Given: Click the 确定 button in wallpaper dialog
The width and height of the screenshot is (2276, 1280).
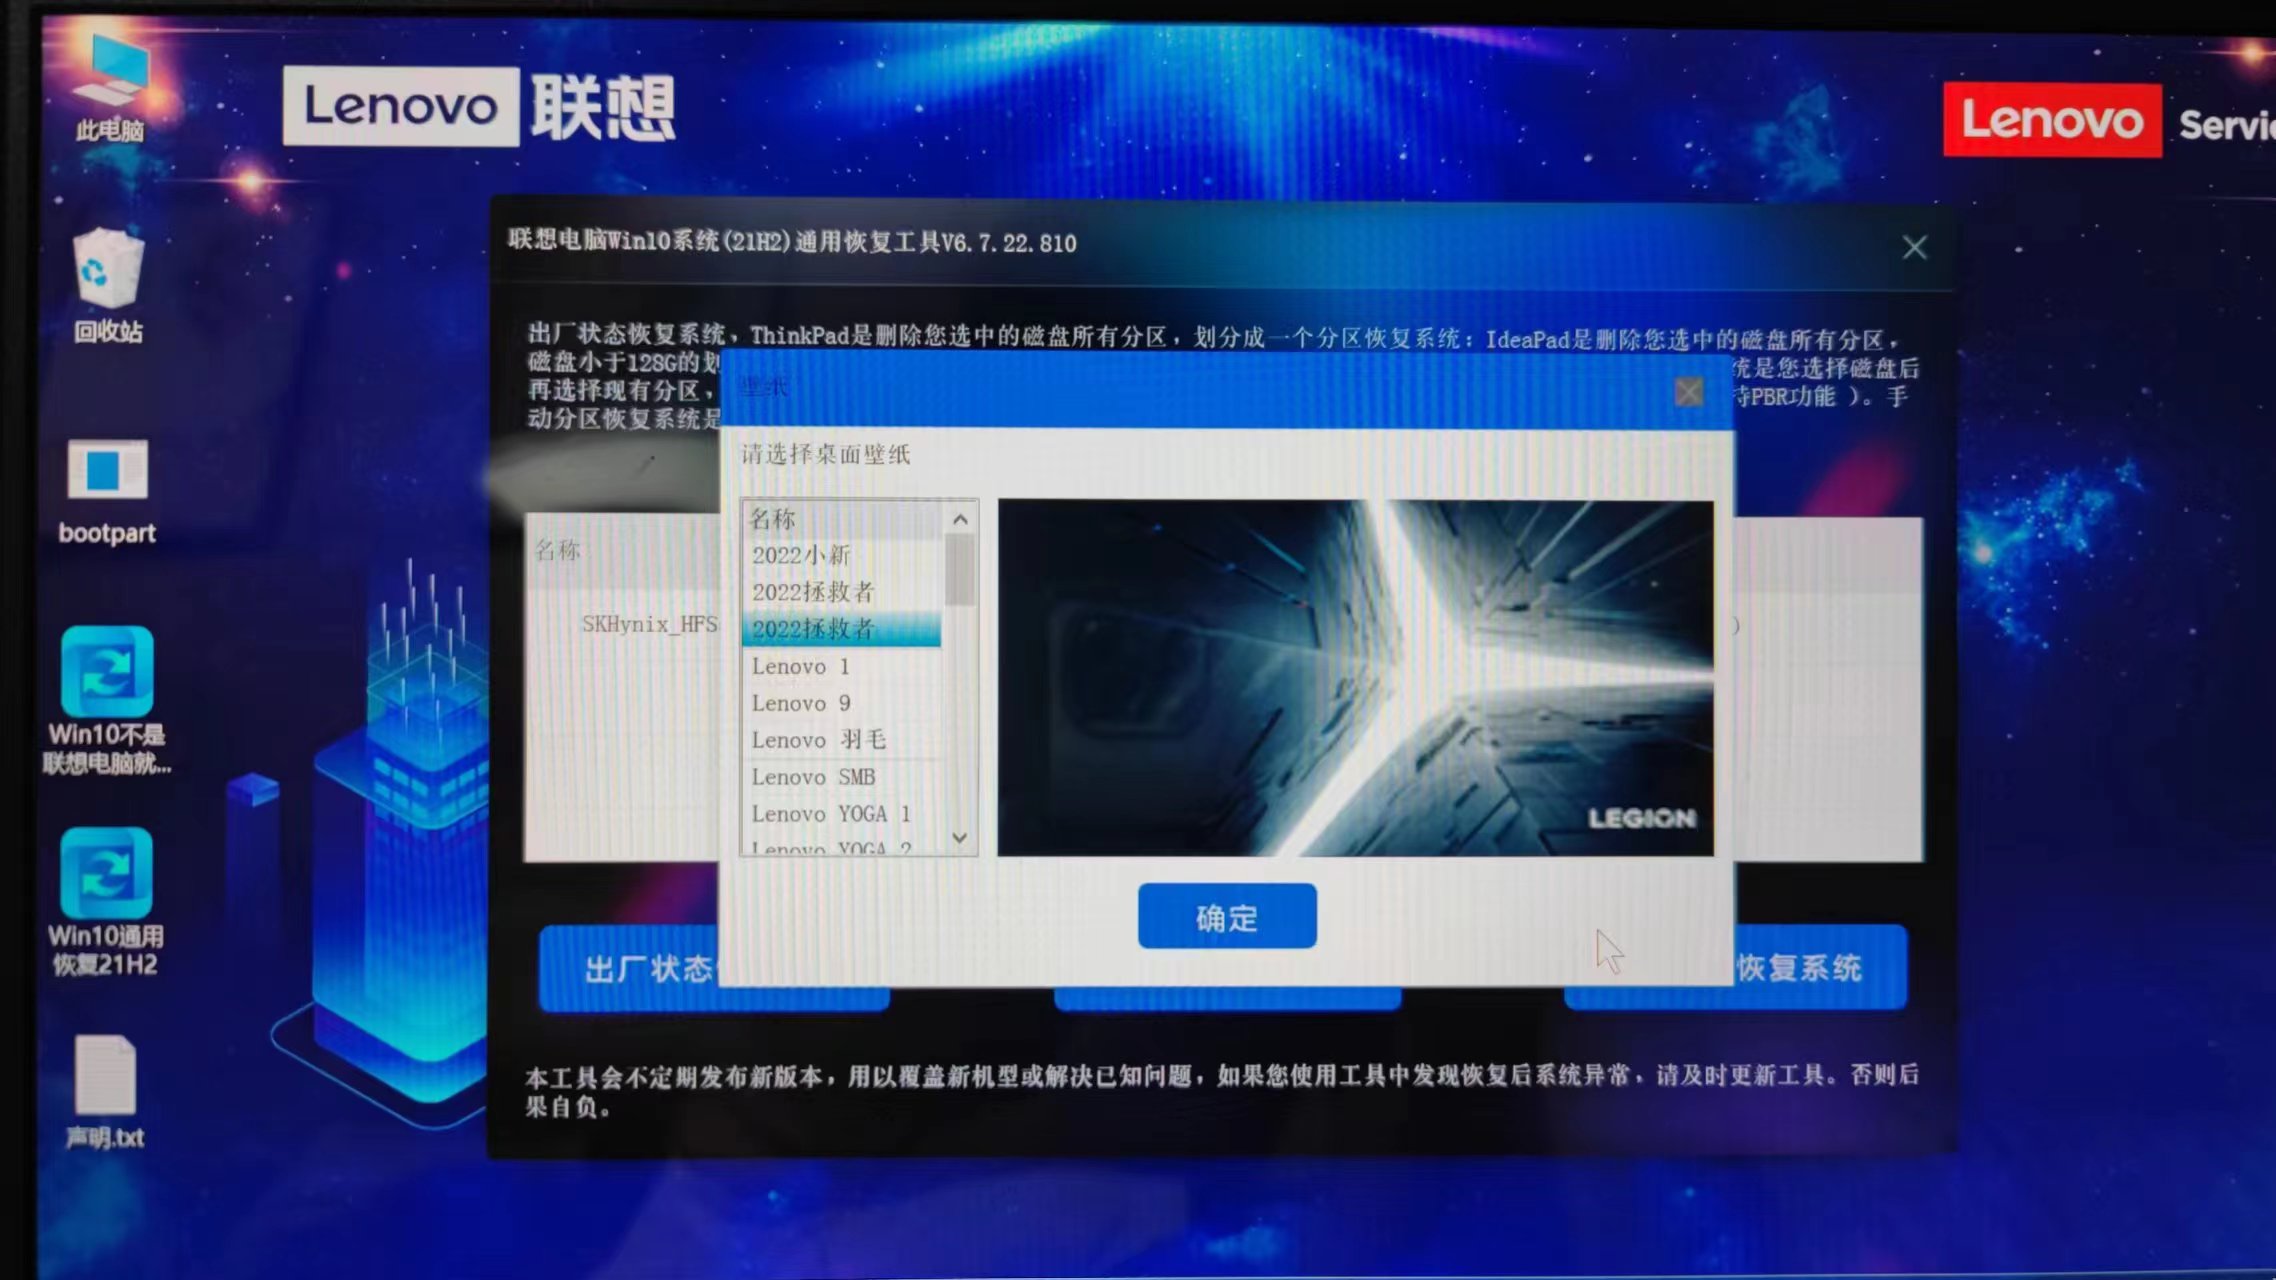Looking at the screenshot, I should click(x=1227, y=916).
